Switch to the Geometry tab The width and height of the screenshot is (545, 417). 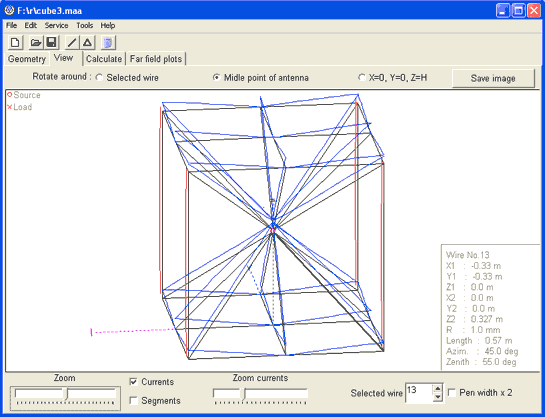click(x=27, y=59)
